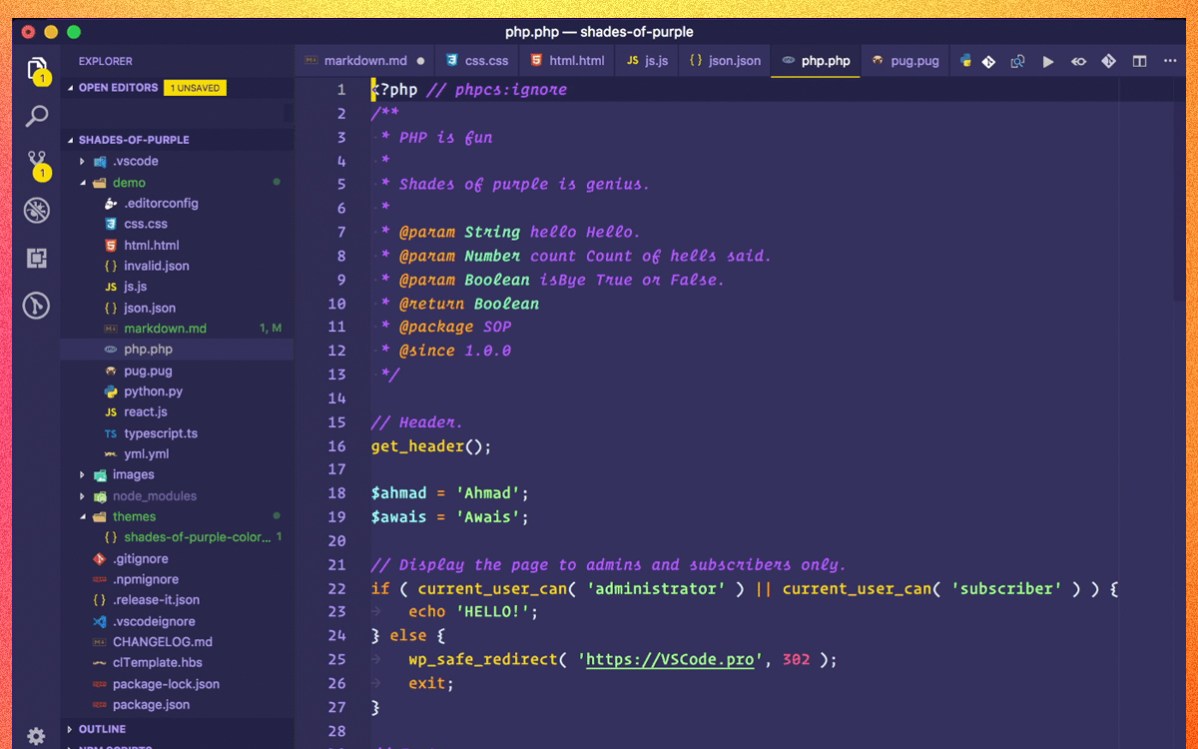Expand the images folder

(83, 475)
